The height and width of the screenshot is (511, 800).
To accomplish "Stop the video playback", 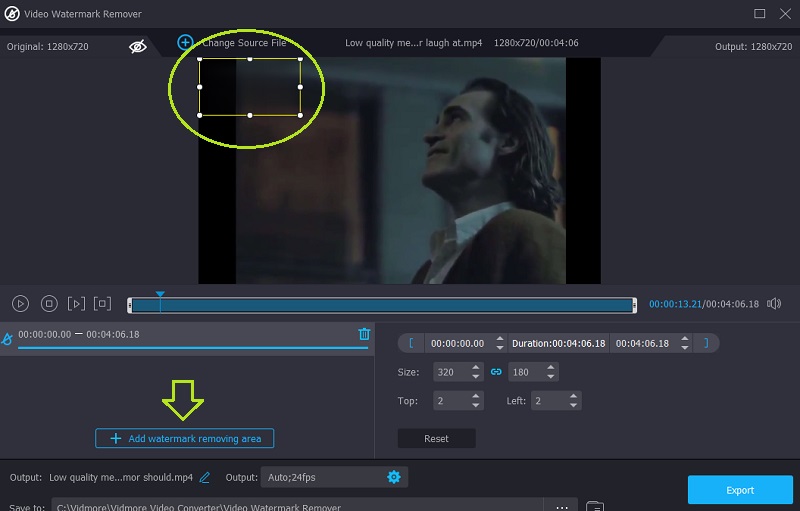I will point(48,303).
